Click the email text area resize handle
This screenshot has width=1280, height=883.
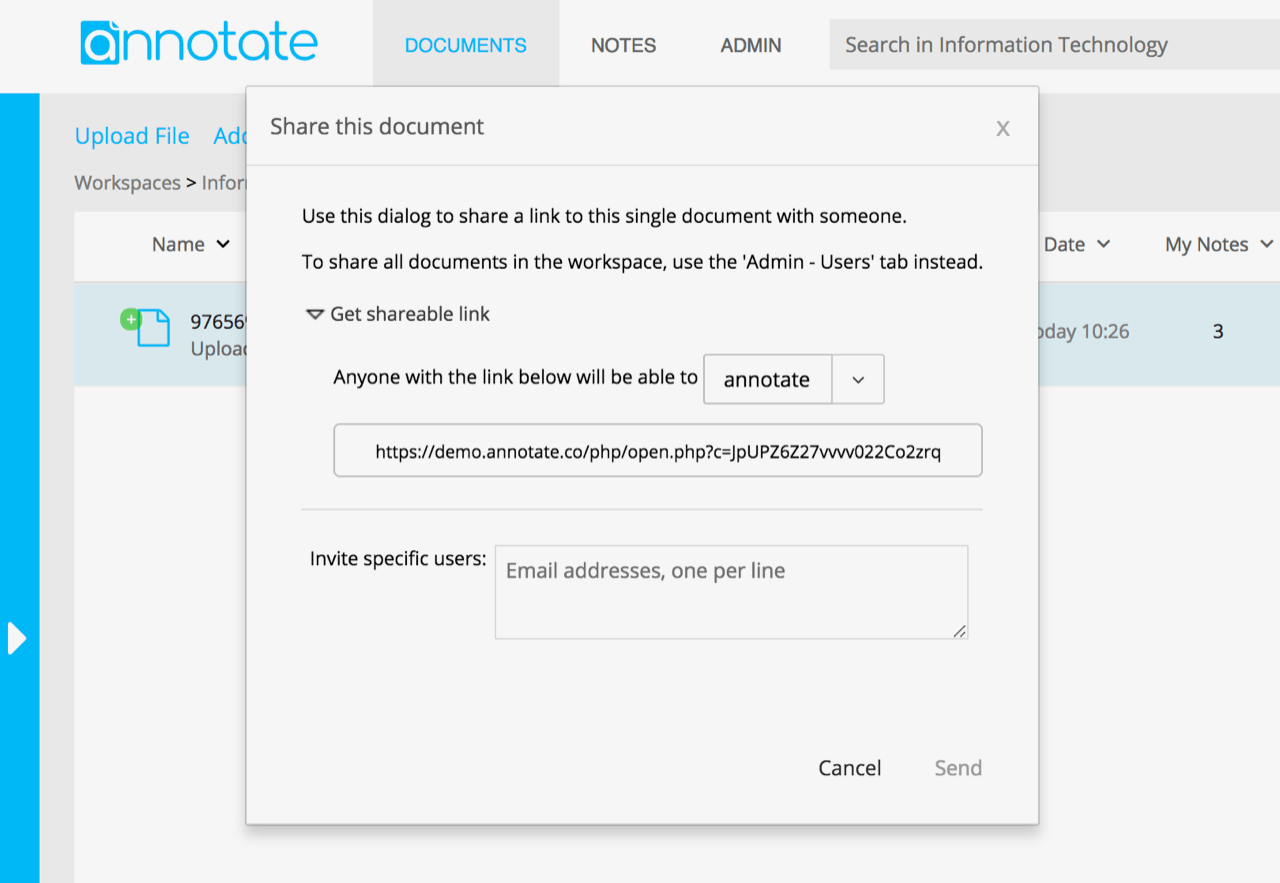960,631
